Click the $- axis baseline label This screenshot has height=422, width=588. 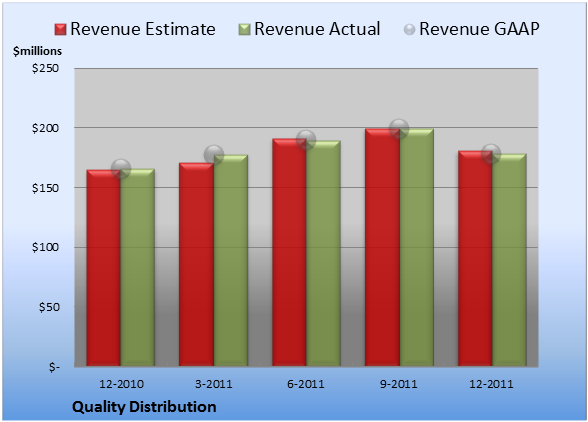(54, 367)
